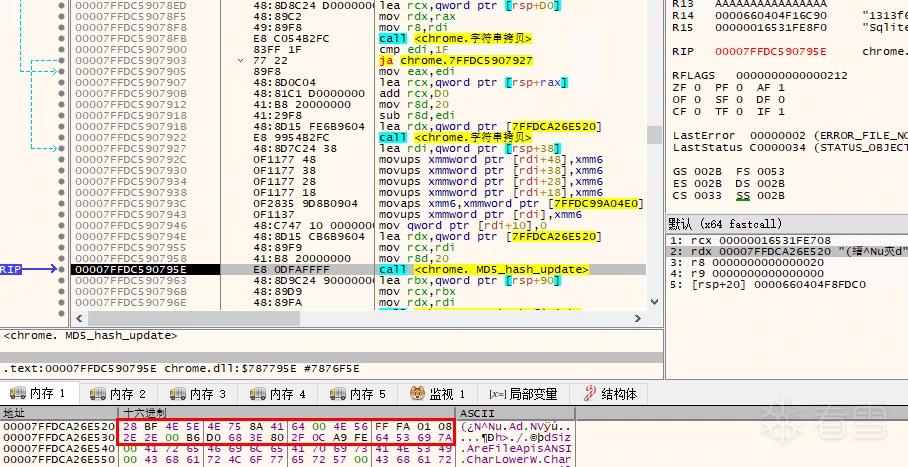Toggle breakpoint dot at address 00007FFDC5907903
Screen dimensions: 908x467
coord(62,60)
